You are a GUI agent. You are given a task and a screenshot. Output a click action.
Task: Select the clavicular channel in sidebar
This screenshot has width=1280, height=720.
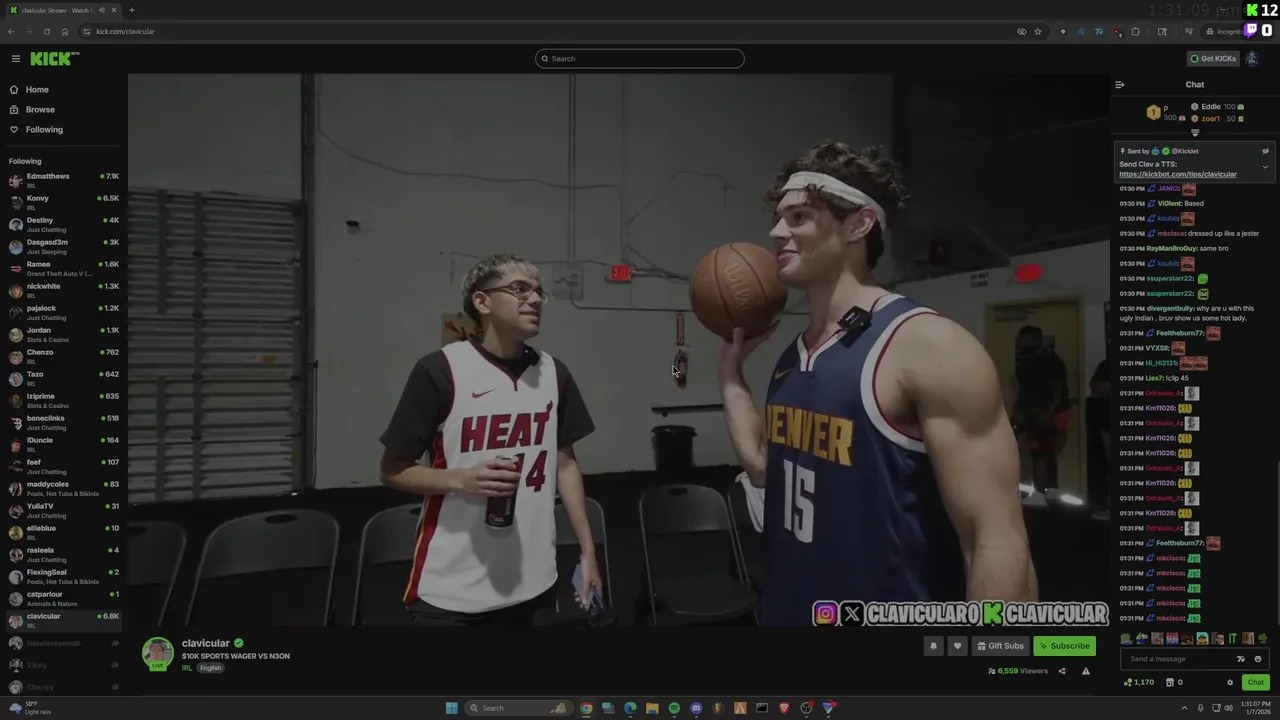click(x=64, y=621)
